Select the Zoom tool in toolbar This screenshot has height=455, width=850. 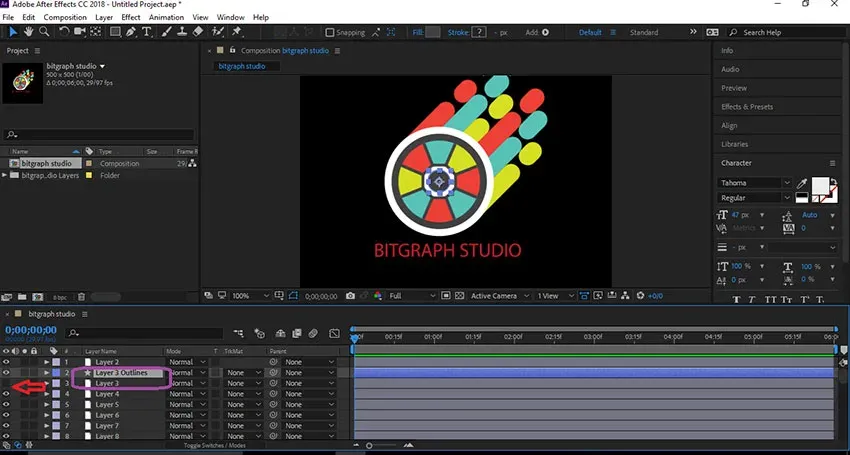pyautogui.click(x=44, y=32)
